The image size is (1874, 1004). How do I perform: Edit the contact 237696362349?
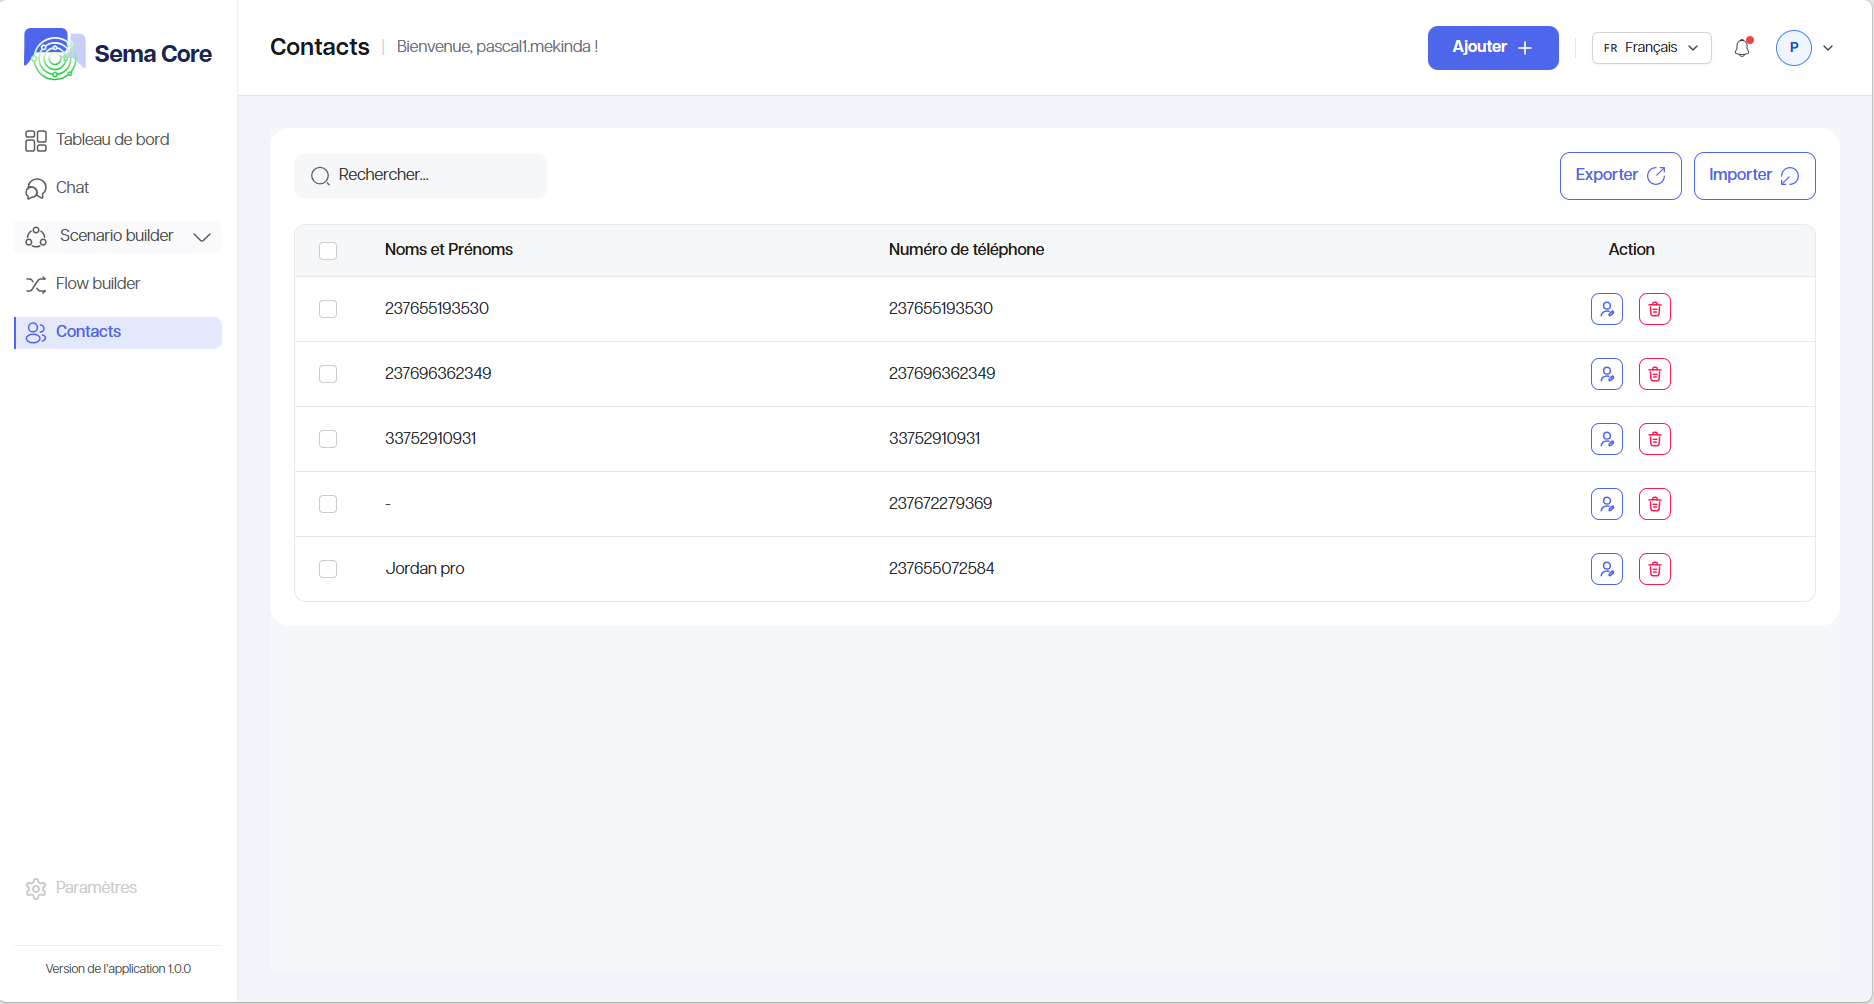(1606, 374)
